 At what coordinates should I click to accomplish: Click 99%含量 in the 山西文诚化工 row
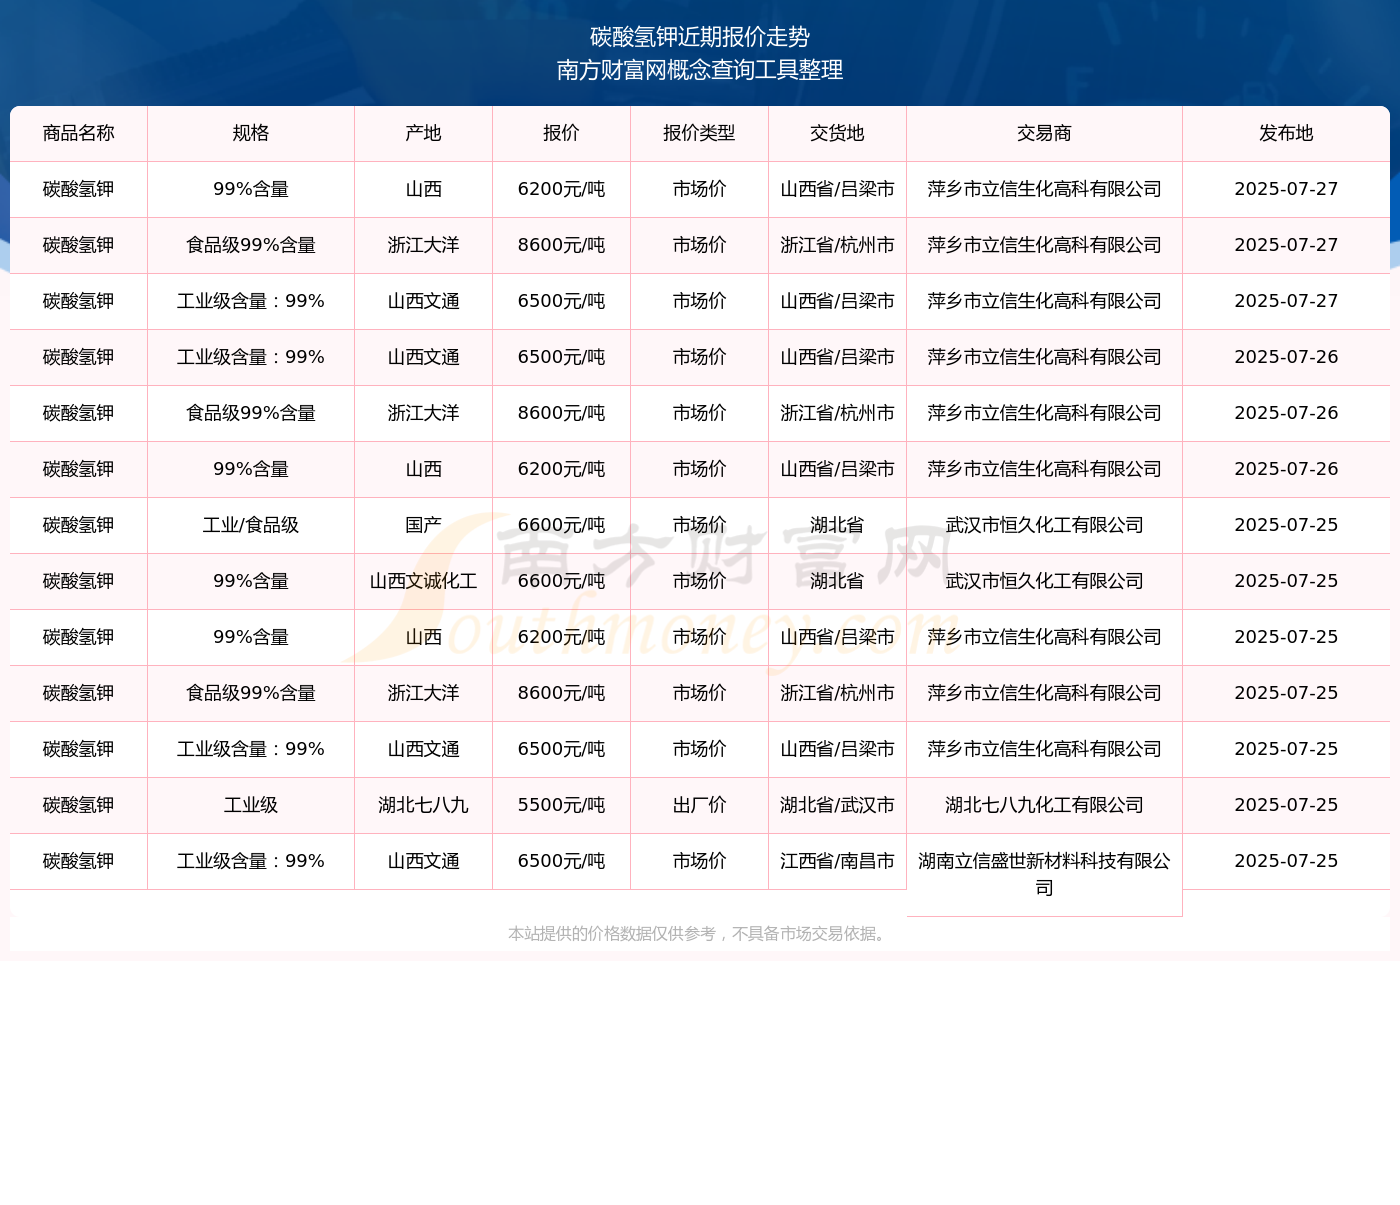[x=251, y=581]
